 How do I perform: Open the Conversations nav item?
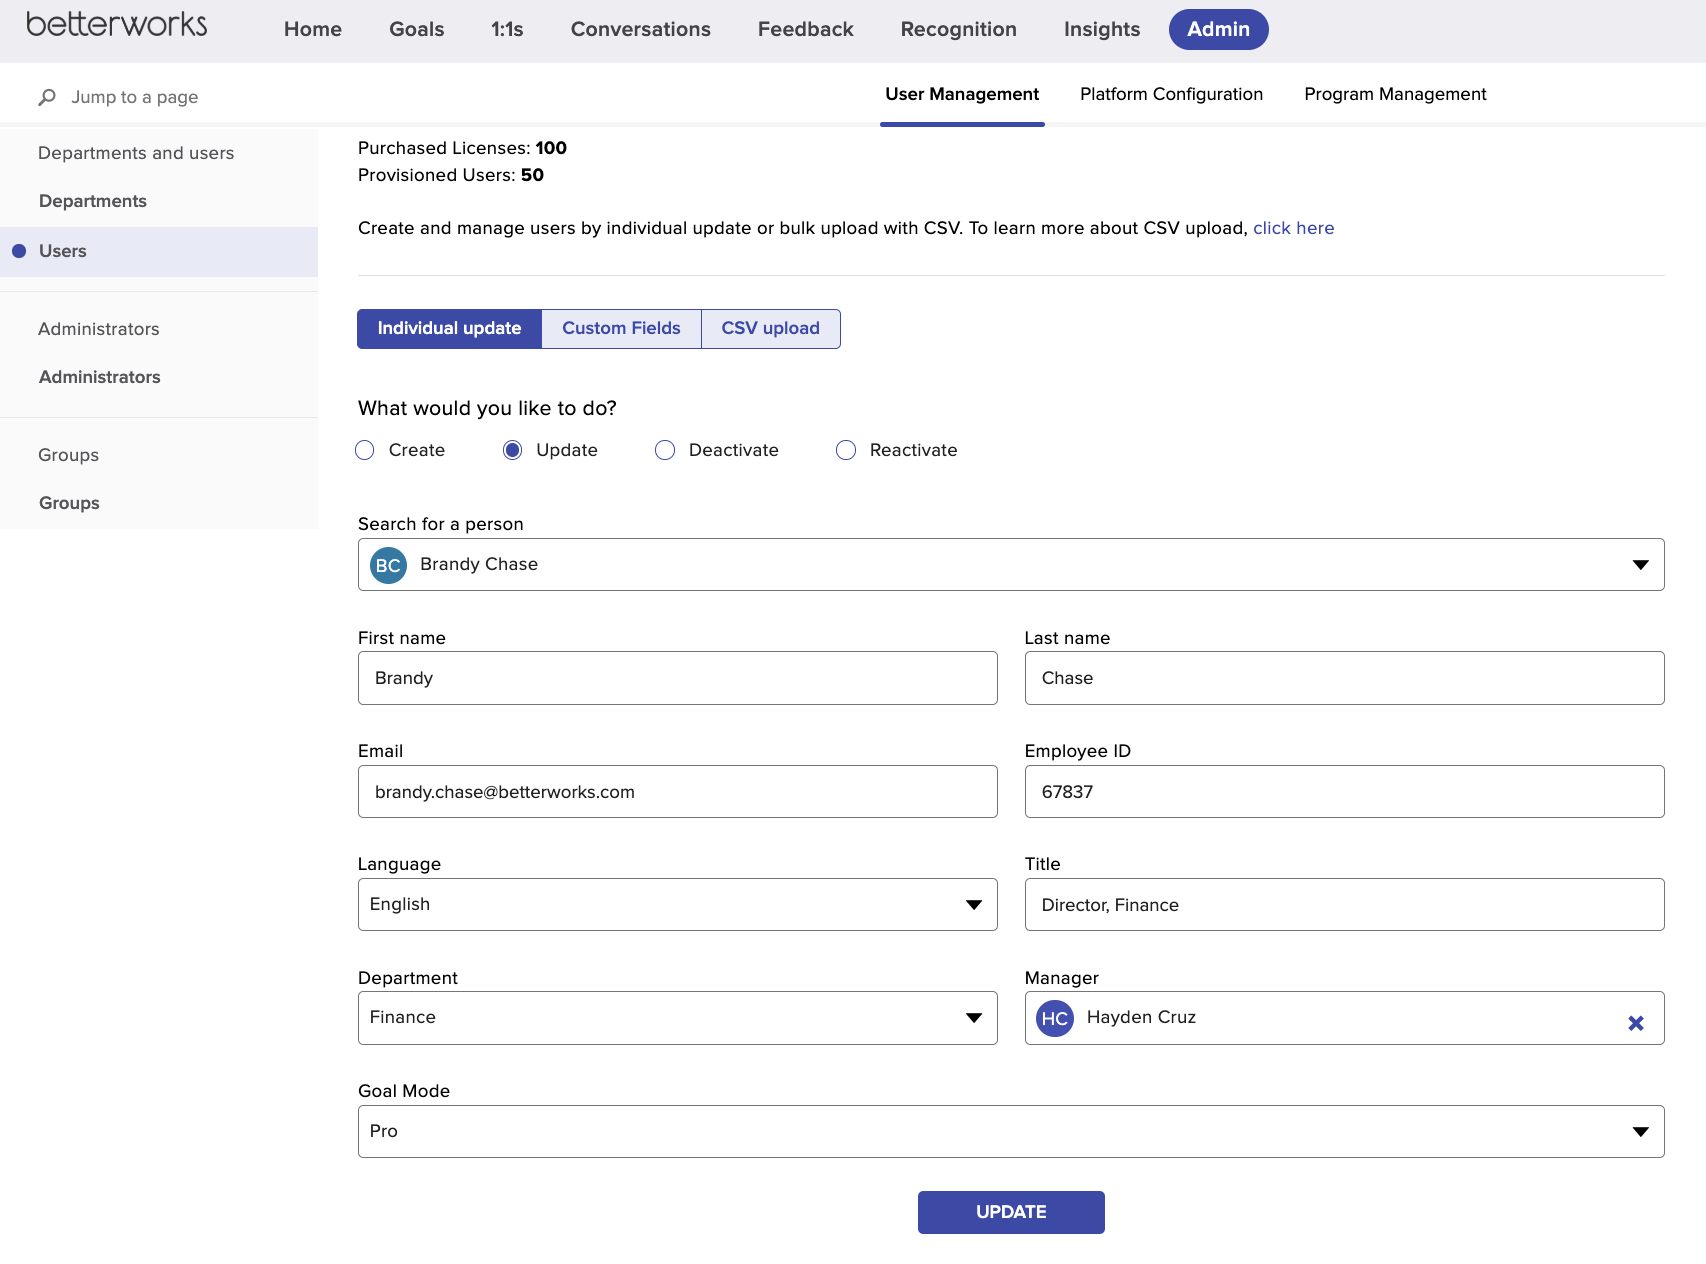pyautogui.click(x=641, y=29)
